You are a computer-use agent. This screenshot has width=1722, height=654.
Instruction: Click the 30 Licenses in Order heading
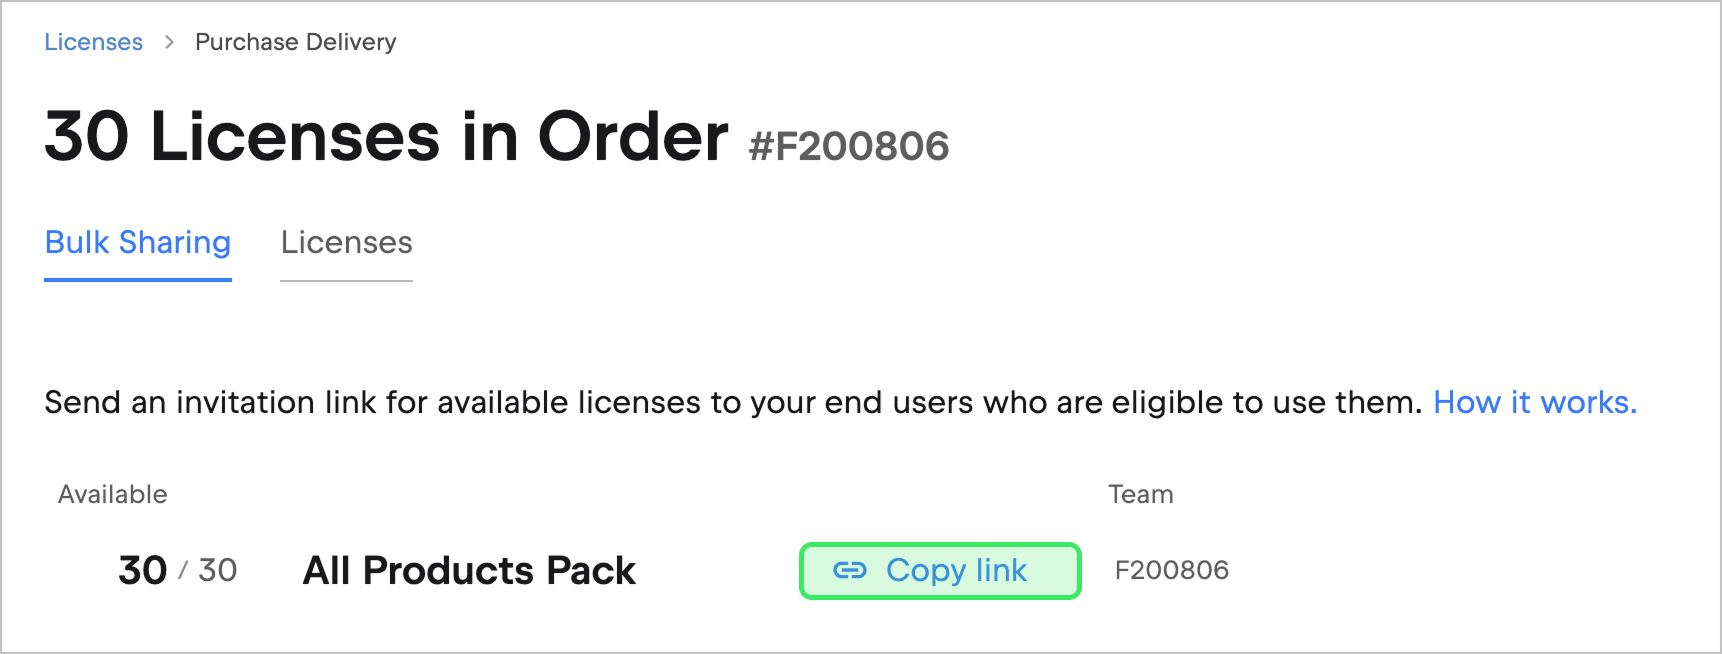(386, 137)
